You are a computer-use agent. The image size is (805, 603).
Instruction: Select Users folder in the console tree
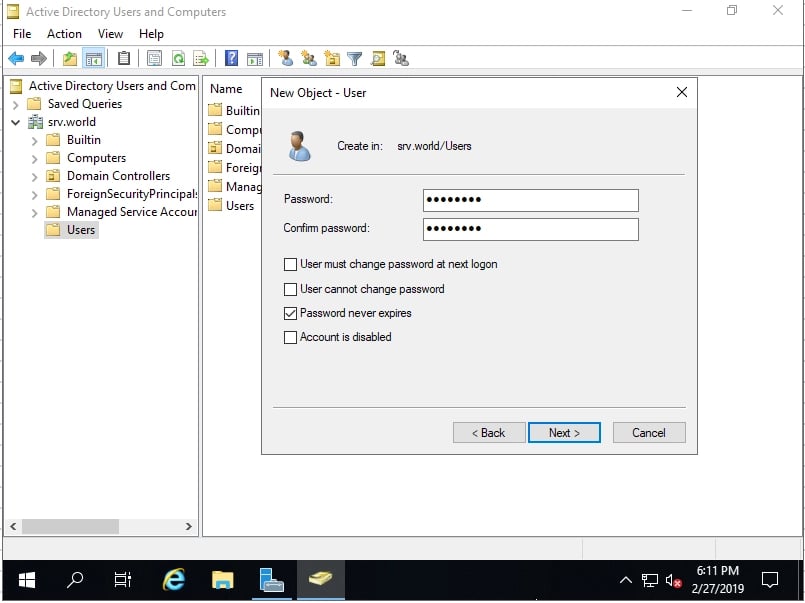click(71, 230)
